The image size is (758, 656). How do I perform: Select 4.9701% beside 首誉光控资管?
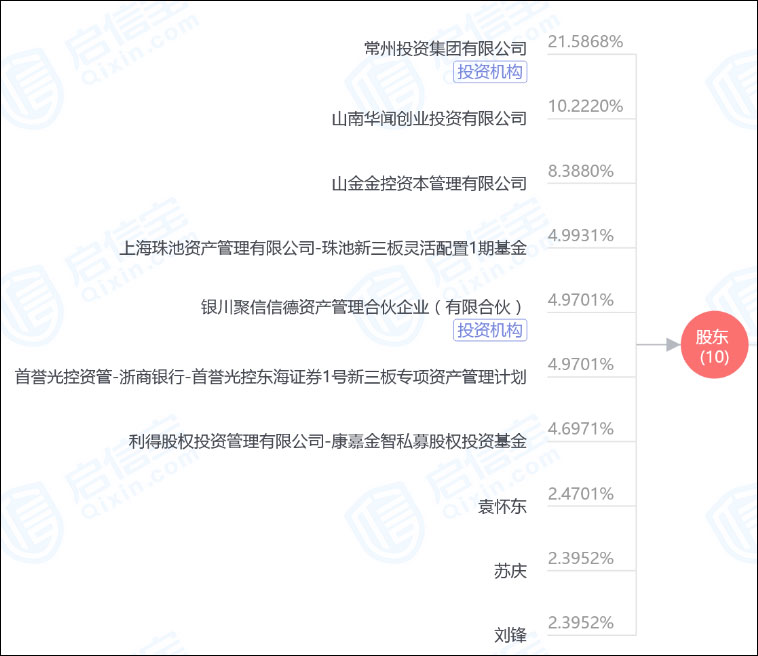pyautogui.click(x=581, y=364)
